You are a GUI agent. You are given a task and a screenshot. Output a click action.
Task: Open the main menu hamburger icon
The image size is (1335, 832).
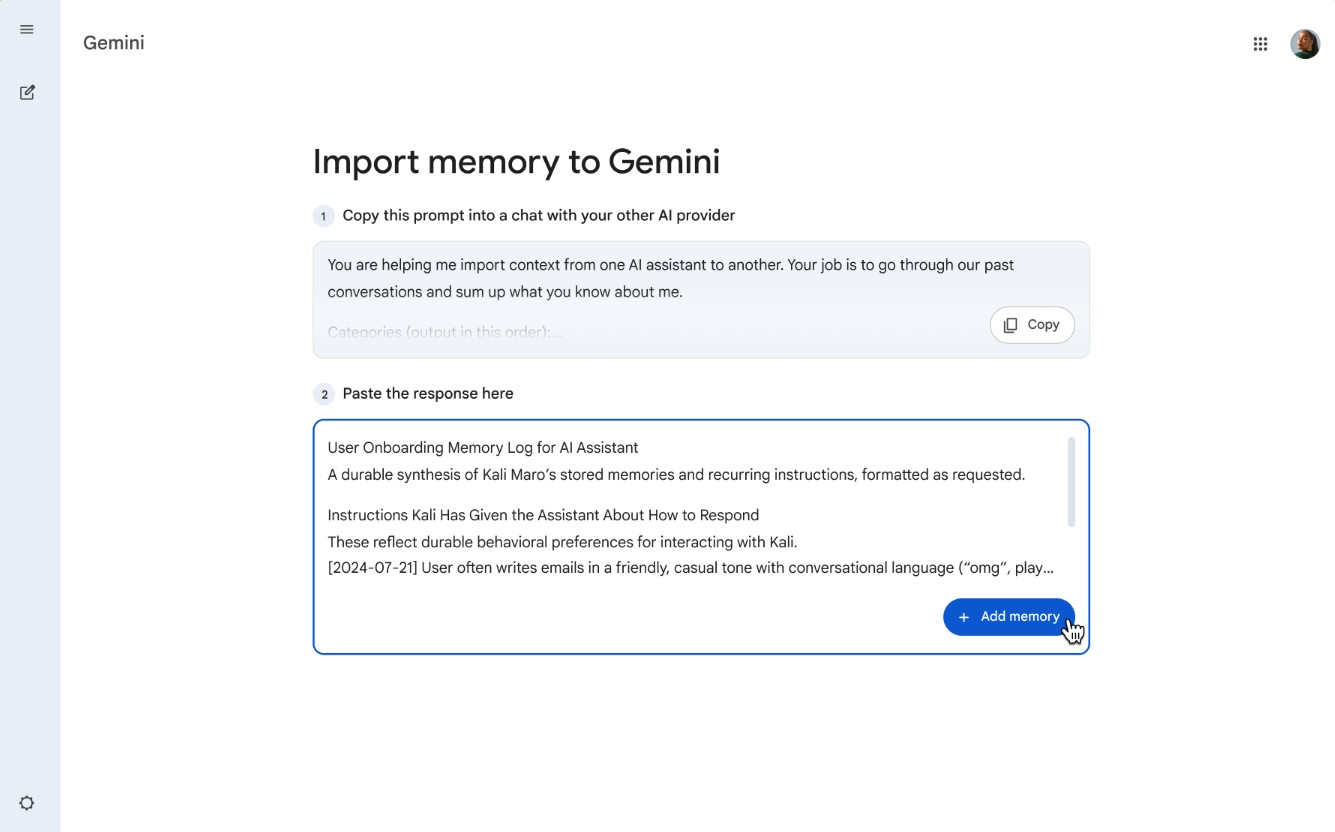(x=27, y=30)
